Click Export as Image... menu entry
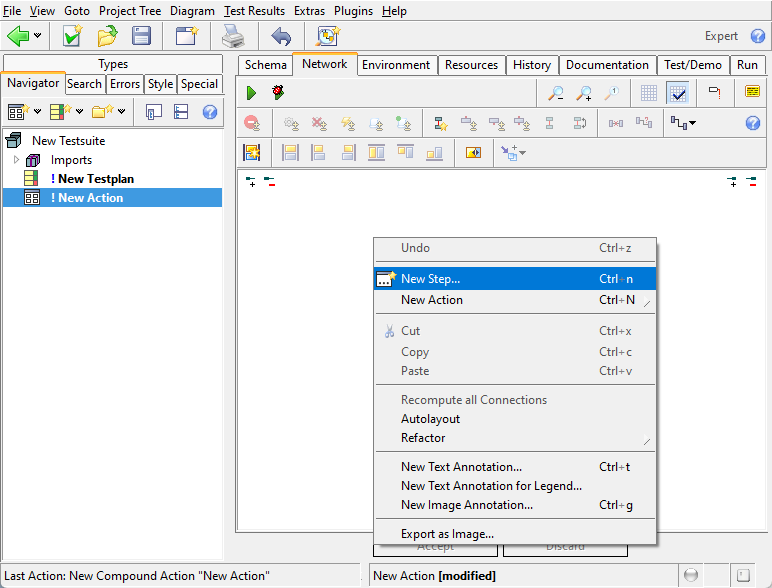The width and height of the screenshot is (772, 588). (447, 534)
